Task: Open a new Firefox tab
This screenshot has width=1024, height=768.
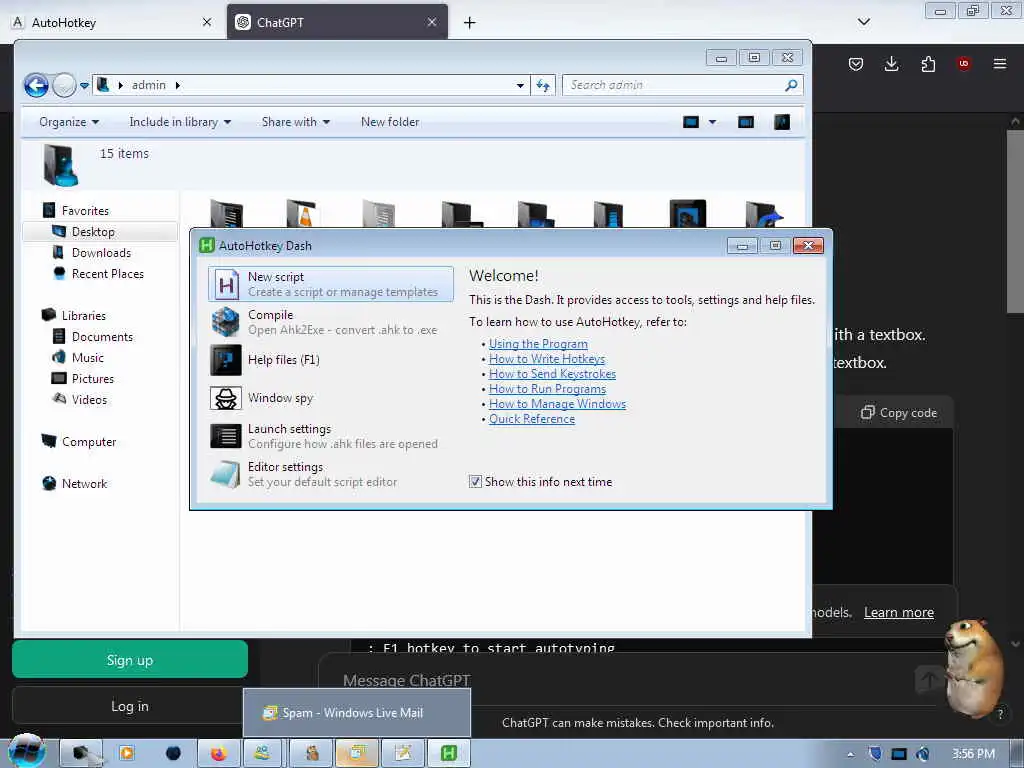Action: [470, 23]
